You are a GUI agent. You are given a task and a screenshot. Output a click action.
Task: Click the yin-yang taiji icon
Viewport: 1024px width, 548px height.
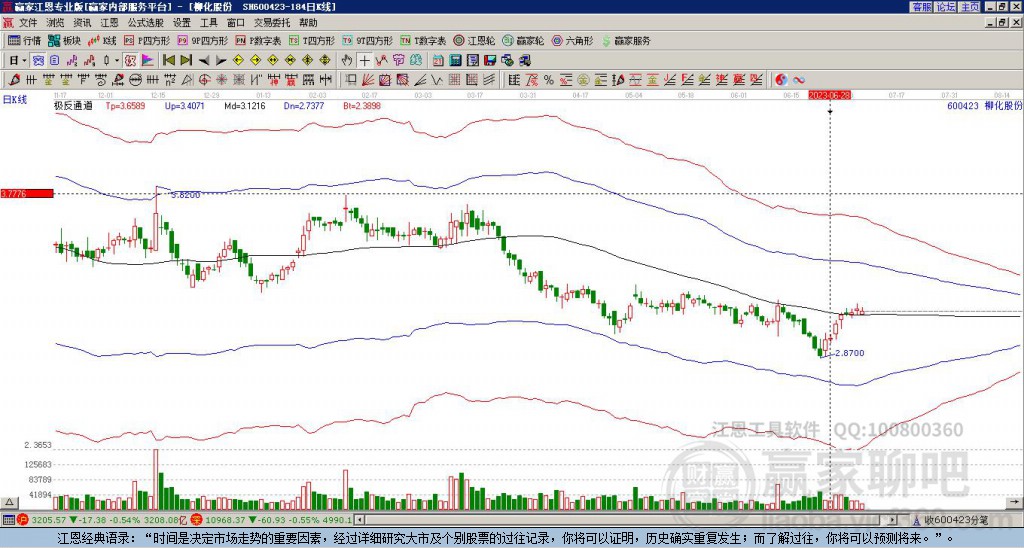(x=781, y=80)
